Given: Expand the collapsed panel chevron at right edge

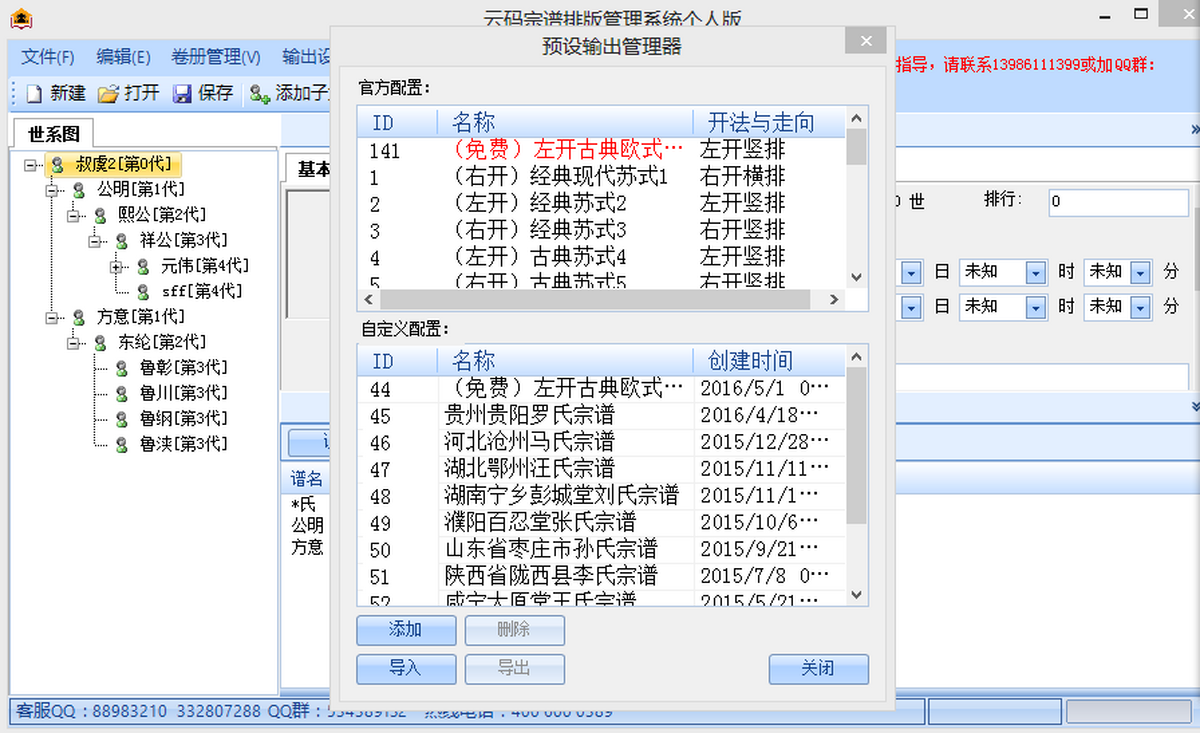Looking at the screenshot, I should pos(1194,131).
